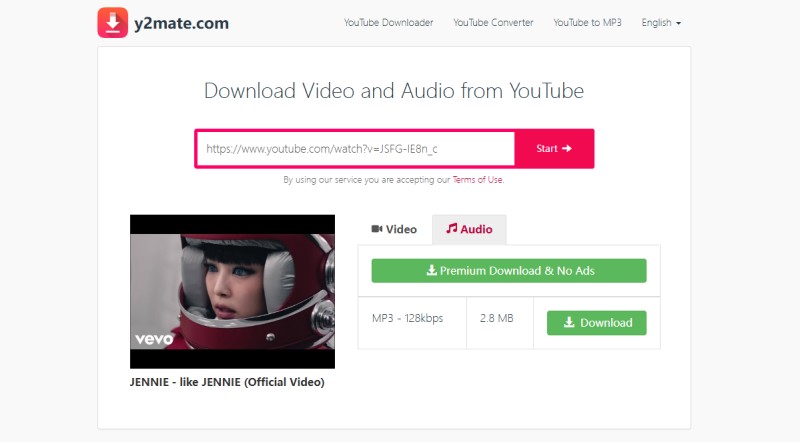This screenshot has width=800, height=442.
Task: Click the arrow icon in the Start button
Action: [x=567, y=148]
